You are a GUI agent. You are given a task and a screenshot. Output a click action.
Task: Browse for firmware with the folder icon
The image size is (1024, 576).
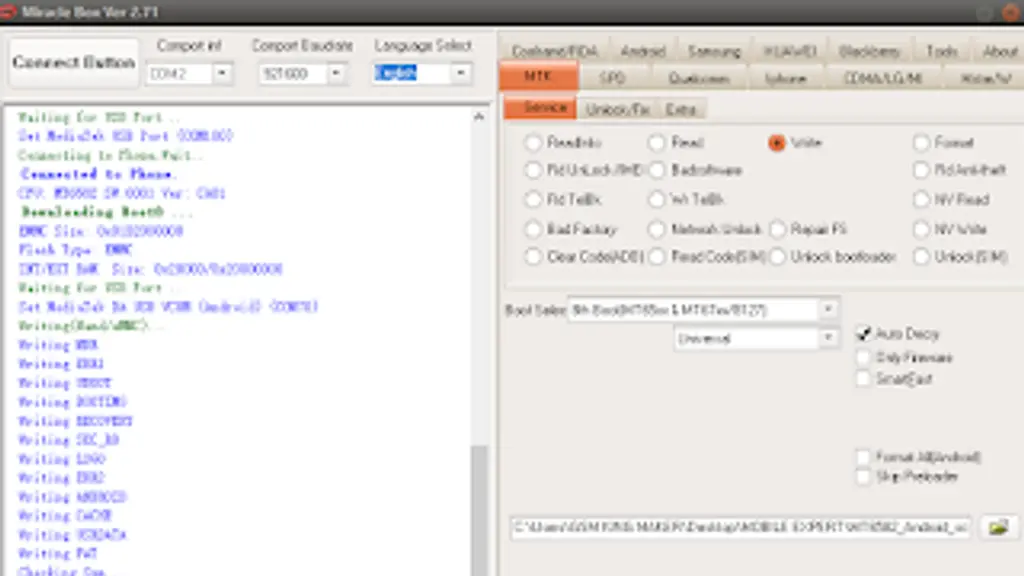tap(999, 527)
